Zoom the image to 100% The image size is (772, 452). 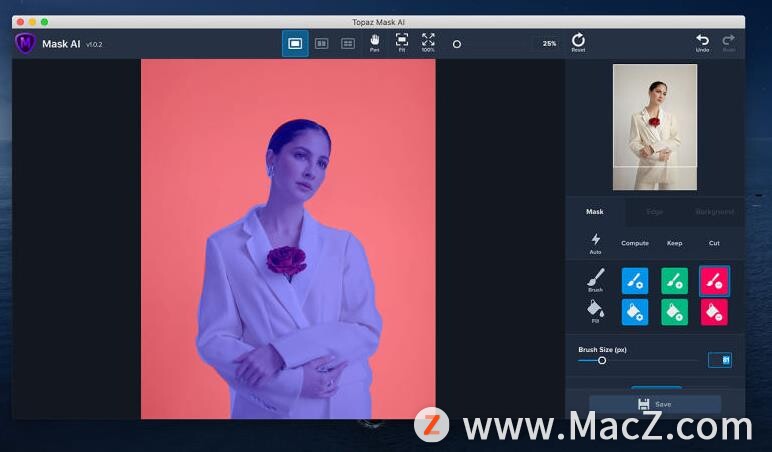click(x=428, y=43)
